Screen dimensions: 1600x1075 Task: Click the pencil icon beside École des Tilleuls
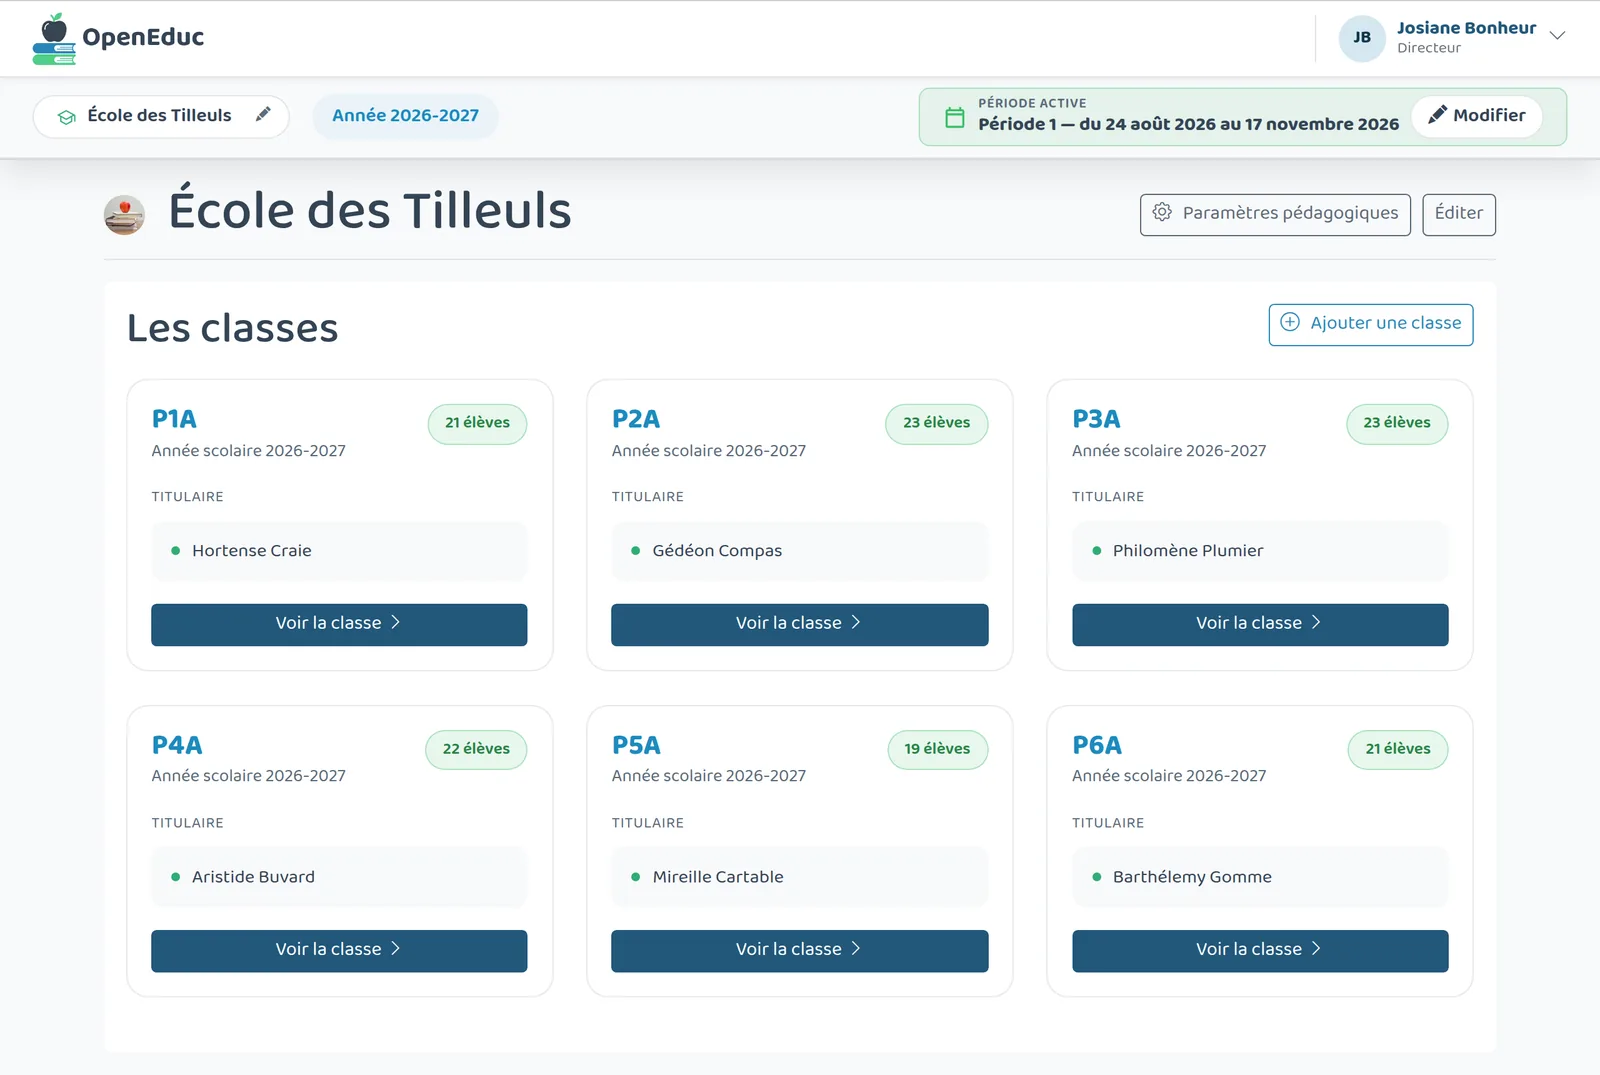click(263, 114)
